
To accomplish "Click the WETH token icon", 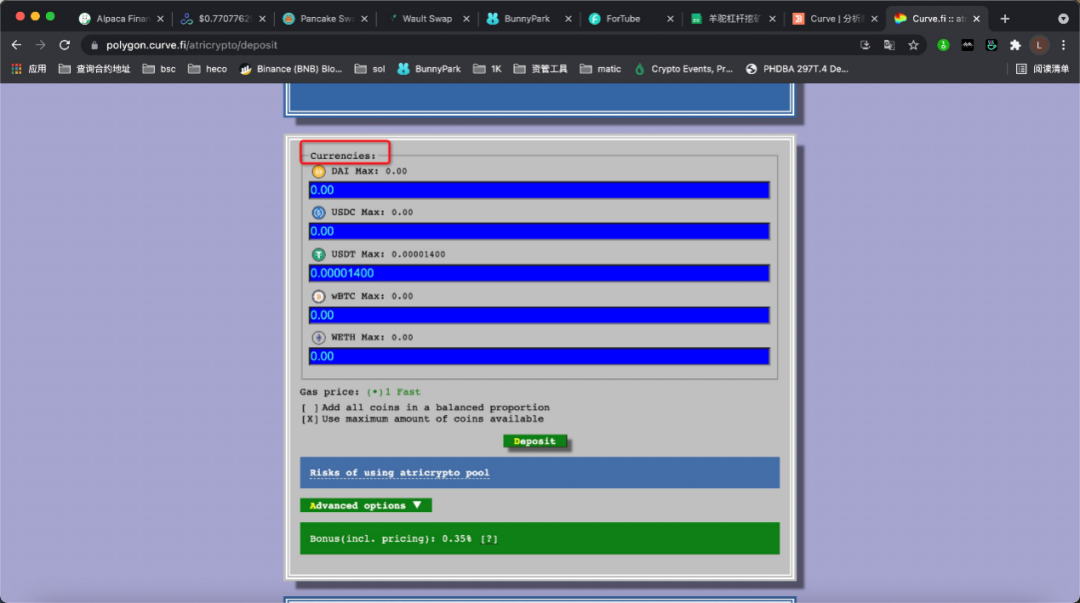I will coord(318,337).
